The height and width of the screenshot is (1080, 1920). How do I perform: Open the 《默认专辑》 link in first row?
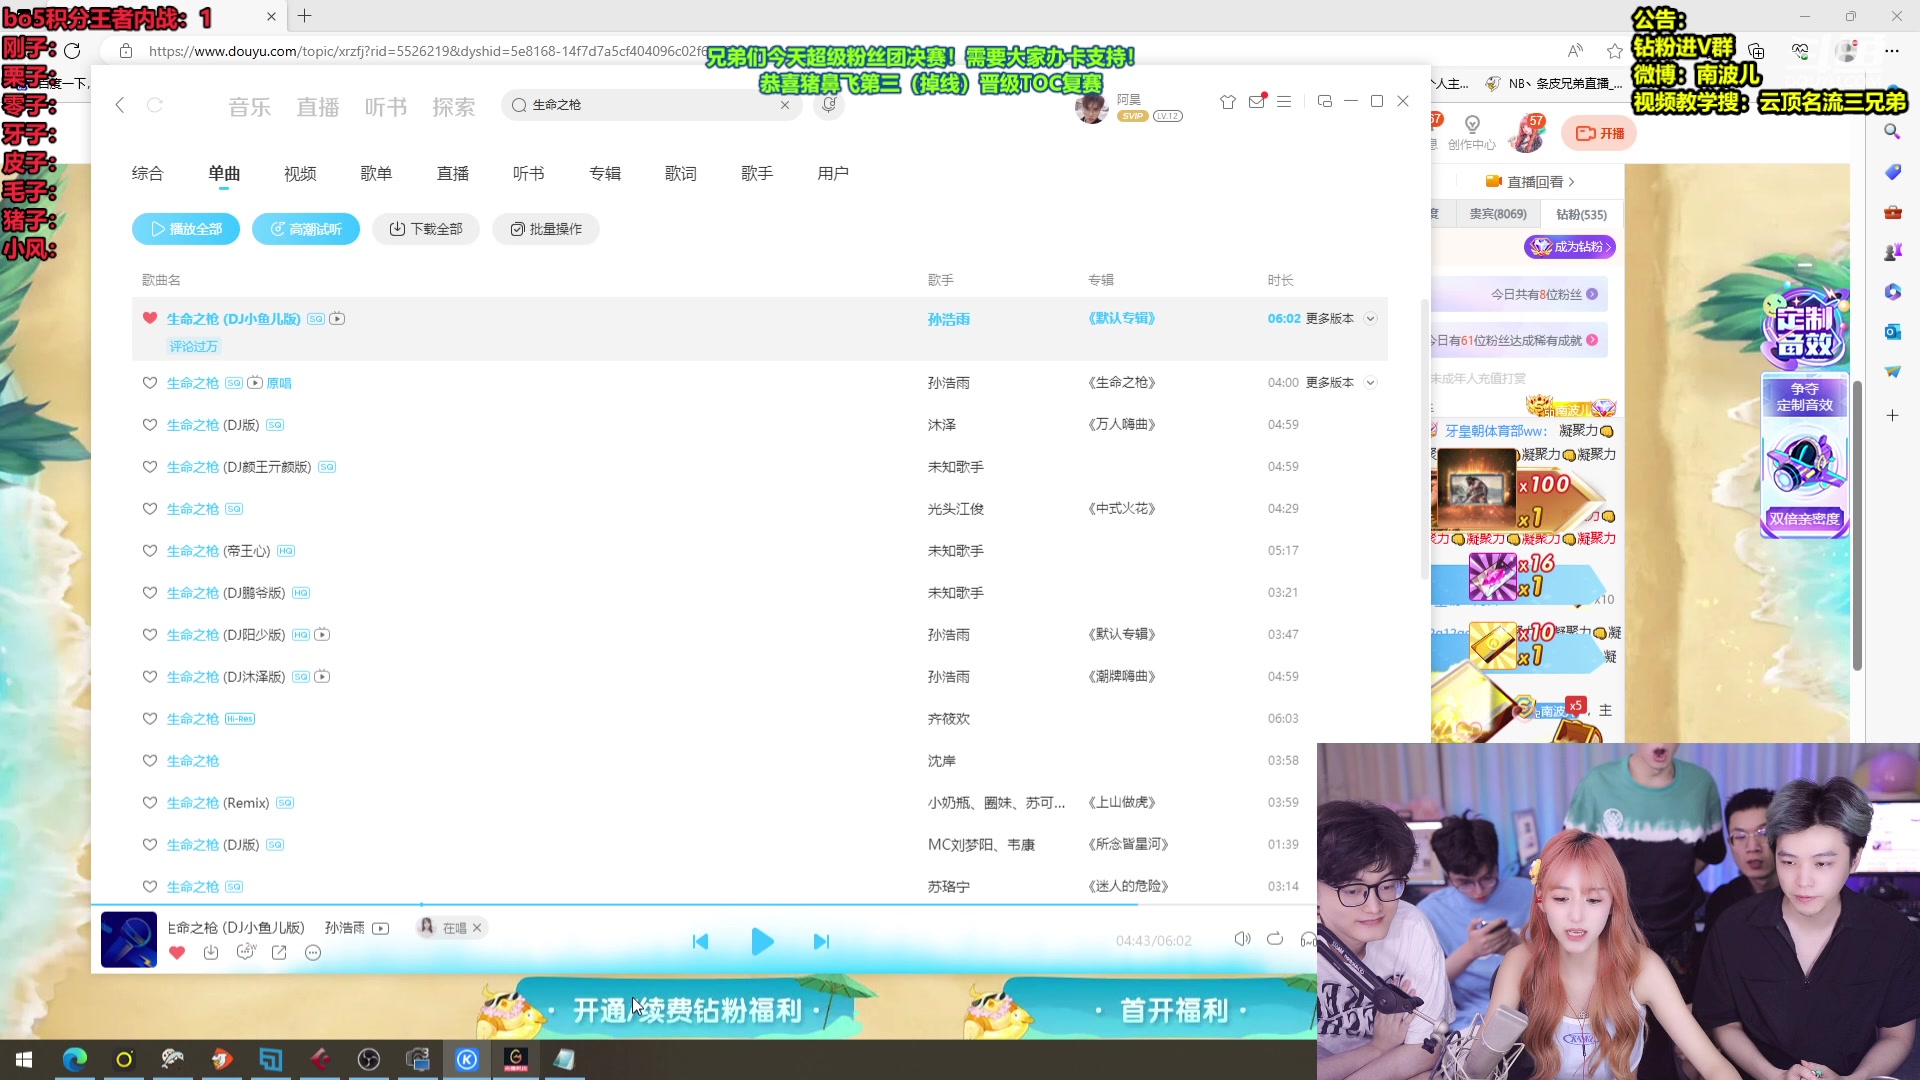pos(1122,319)
